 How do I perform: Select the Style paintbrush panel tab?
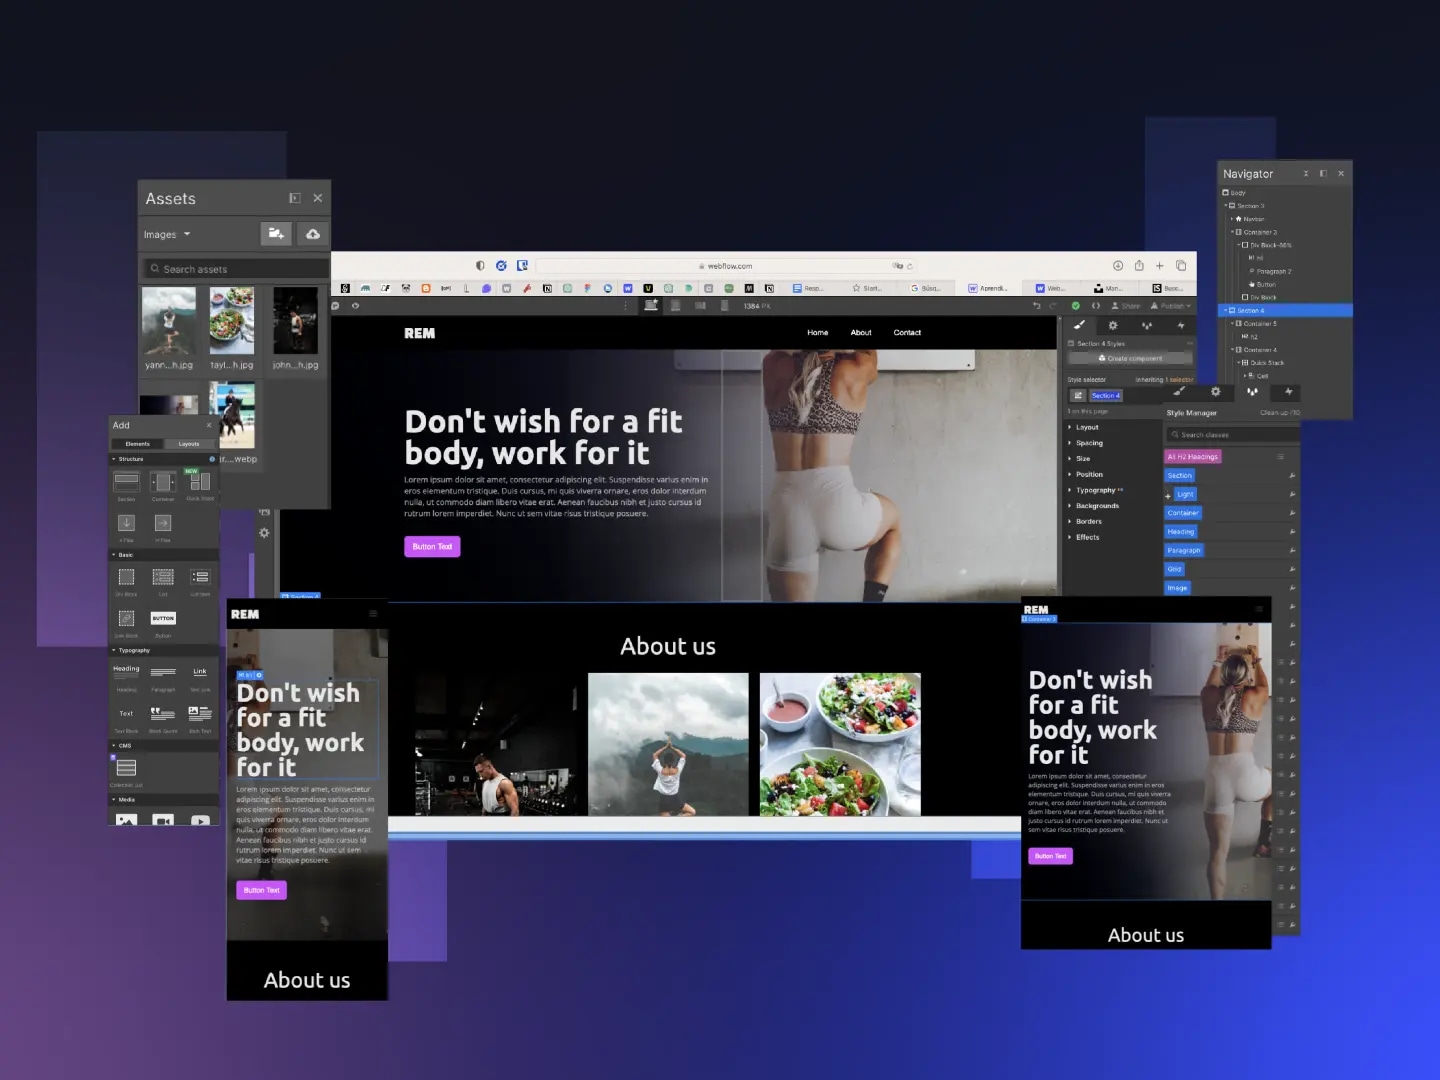tap(1078, 325)
